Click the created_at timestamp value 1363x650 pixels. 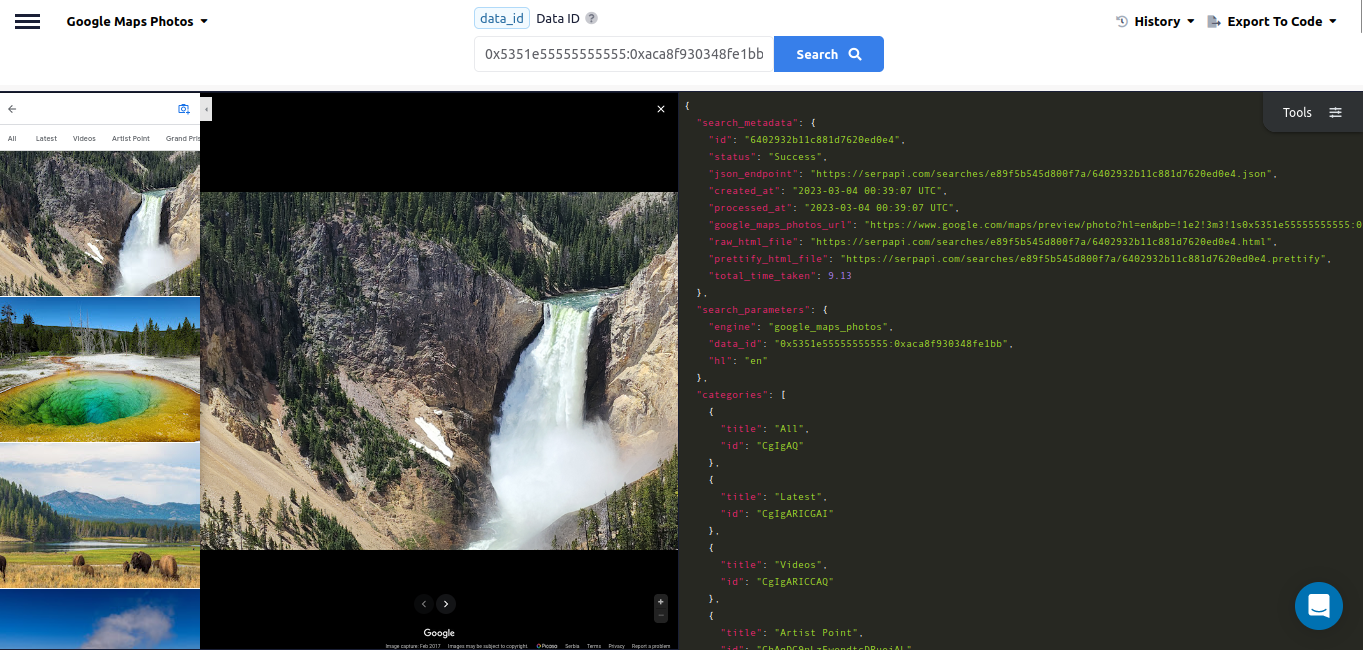click(869, 191)
